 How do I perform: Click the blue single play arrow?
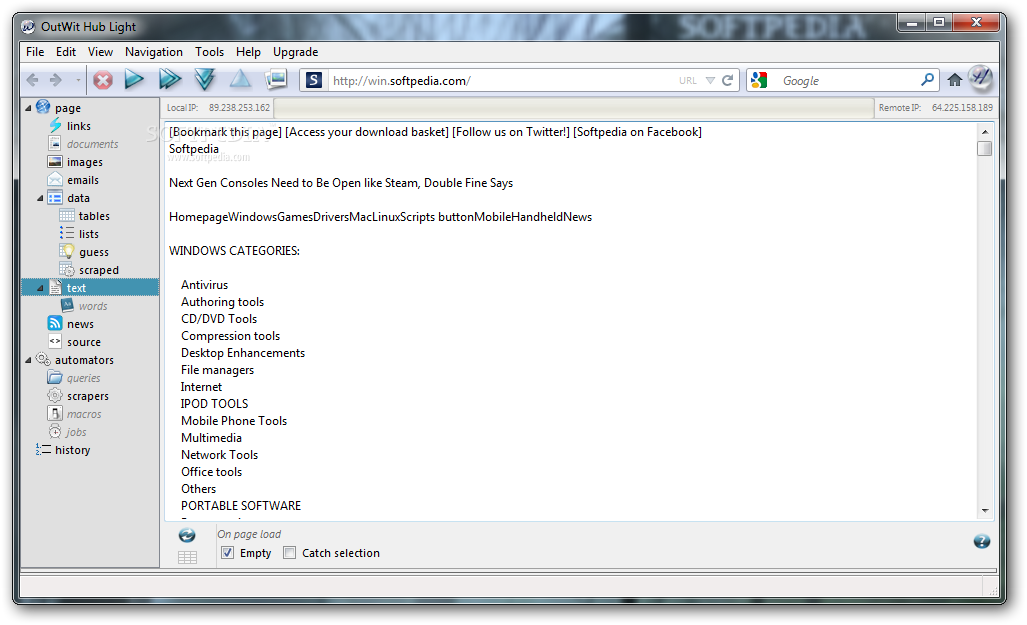pyautogui.click(x=134, y=80)
